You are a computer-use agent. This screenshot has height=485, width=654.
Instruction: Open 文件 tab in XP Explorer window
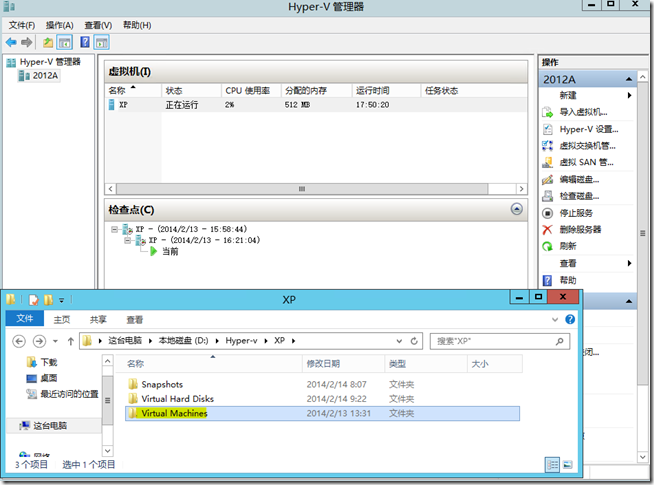[25, 319]
